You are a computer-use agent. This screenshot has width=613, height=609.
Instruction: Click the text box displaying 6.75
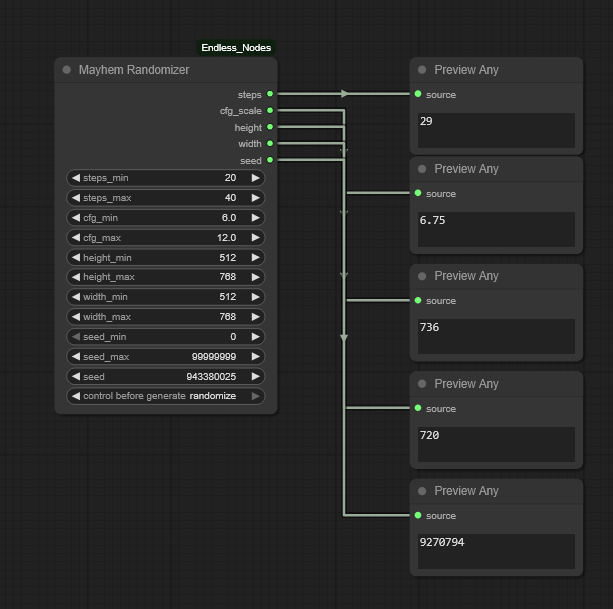tap(496, 229)
